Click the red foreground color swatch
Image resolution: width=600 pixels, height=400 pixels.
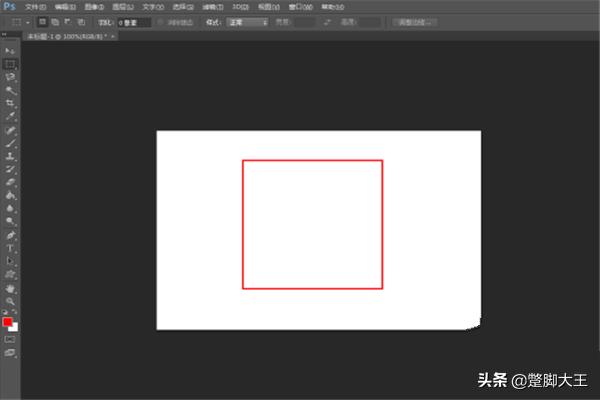coord(7,322)
